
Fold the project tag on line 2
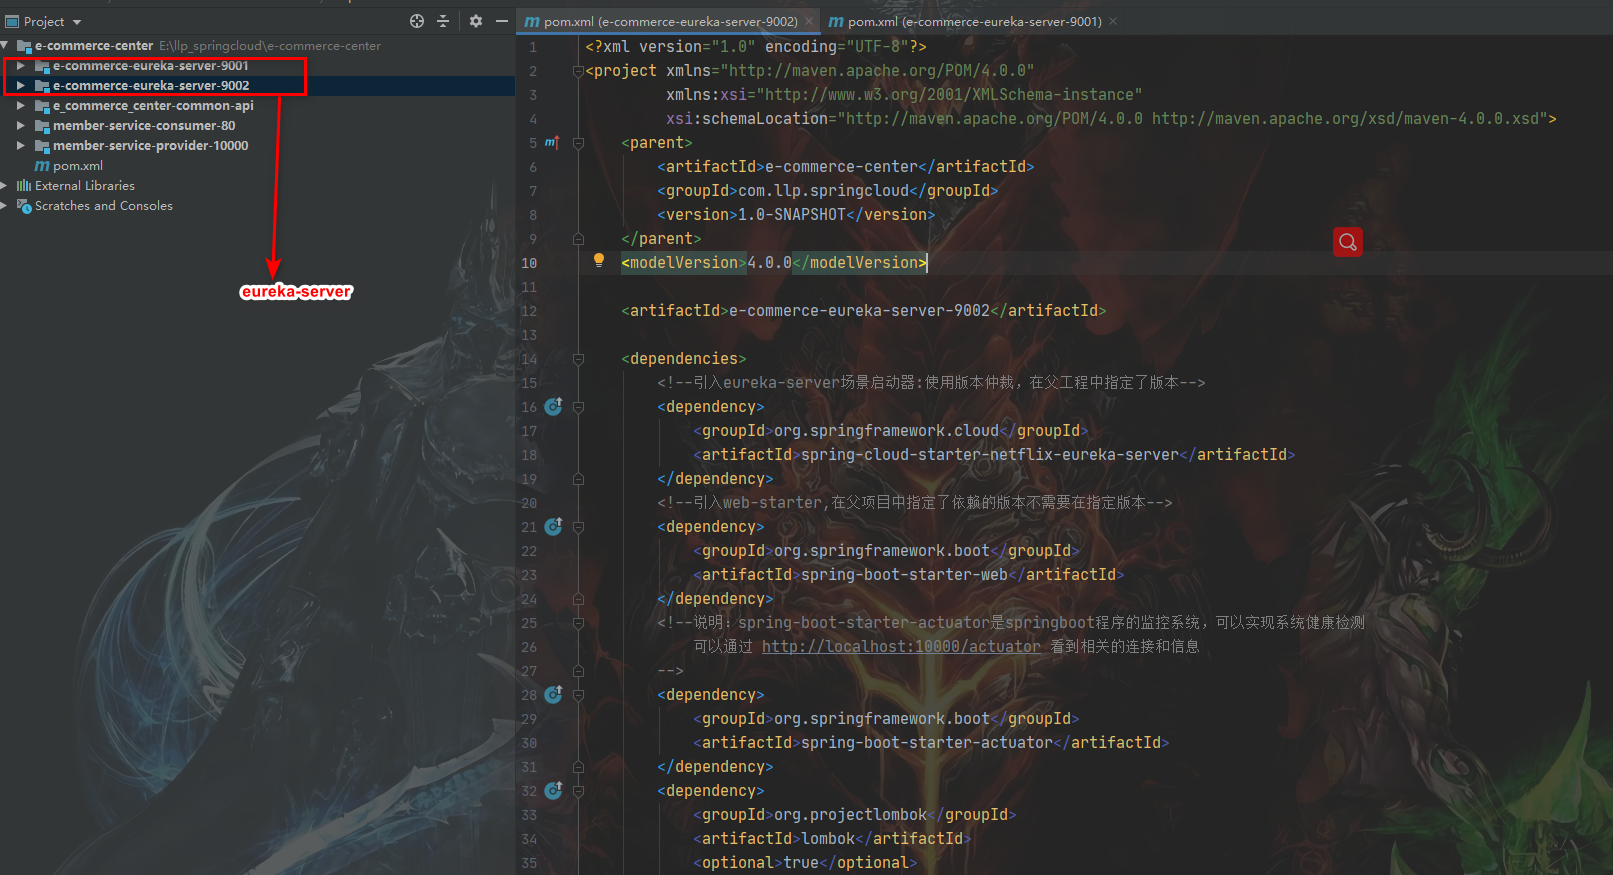[578, 71]
